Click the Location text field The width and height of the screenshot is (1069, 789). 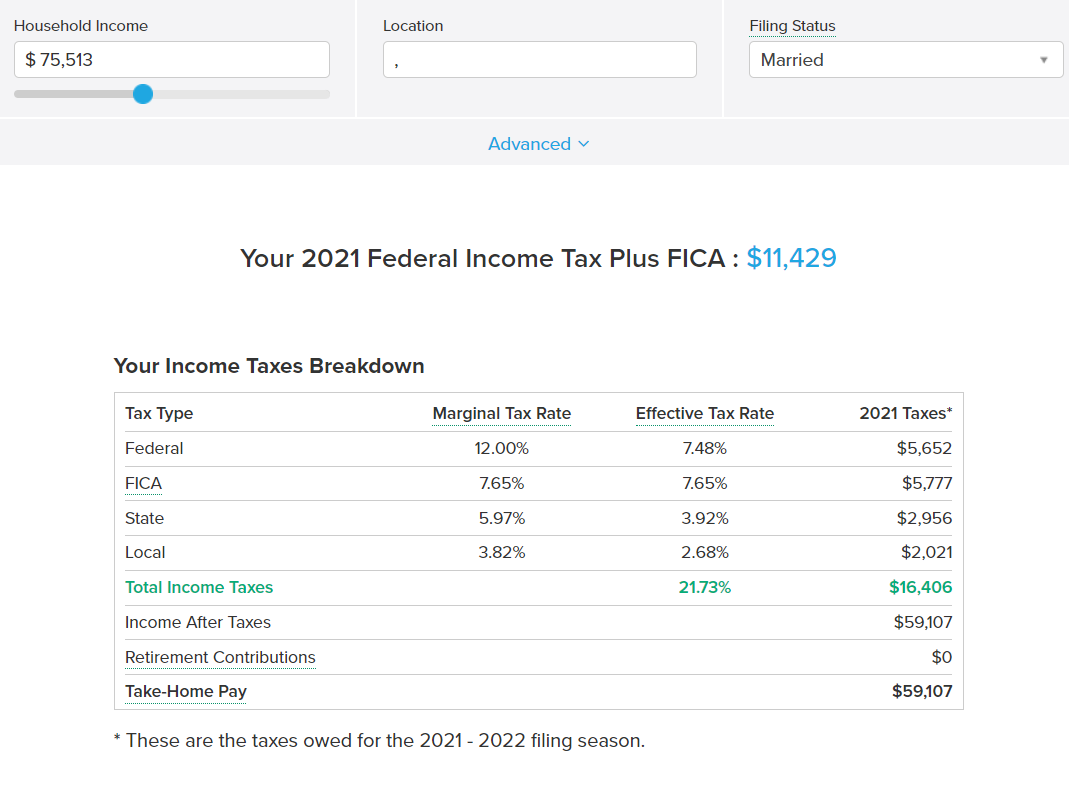[539, 60]
